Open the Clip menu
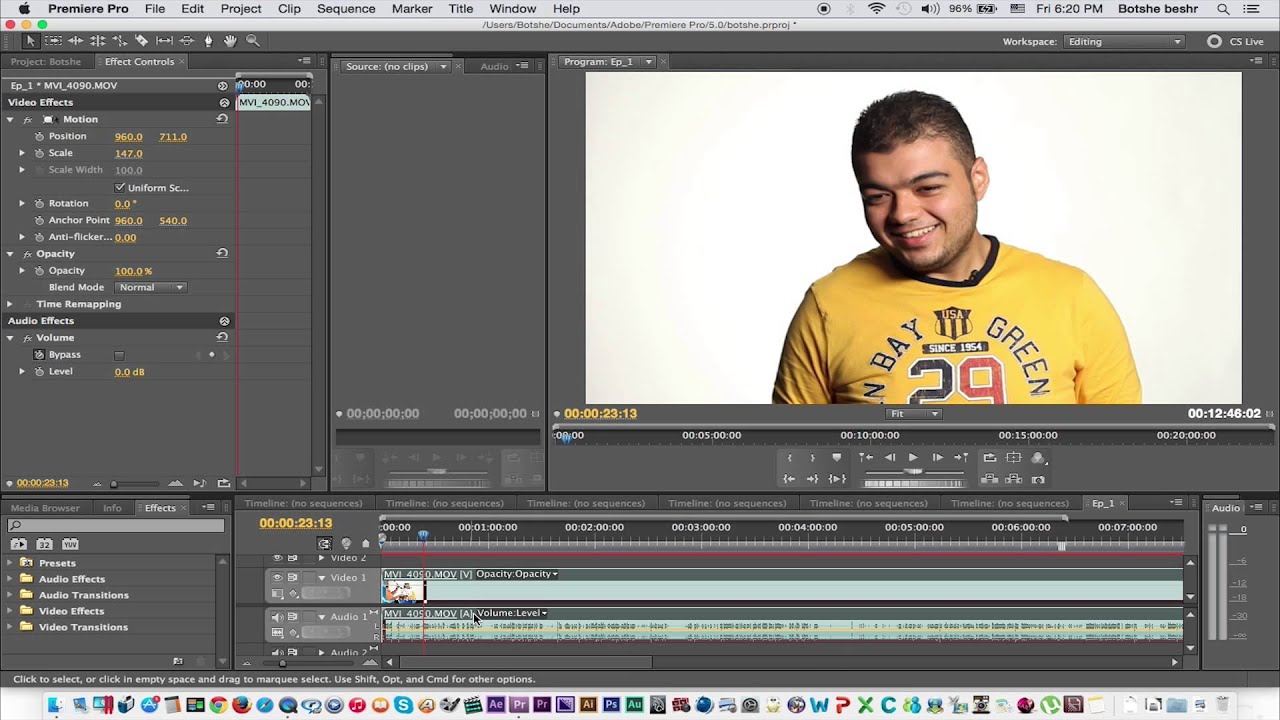This screenshot has height=720, width=1280. (x=289, y=9)
